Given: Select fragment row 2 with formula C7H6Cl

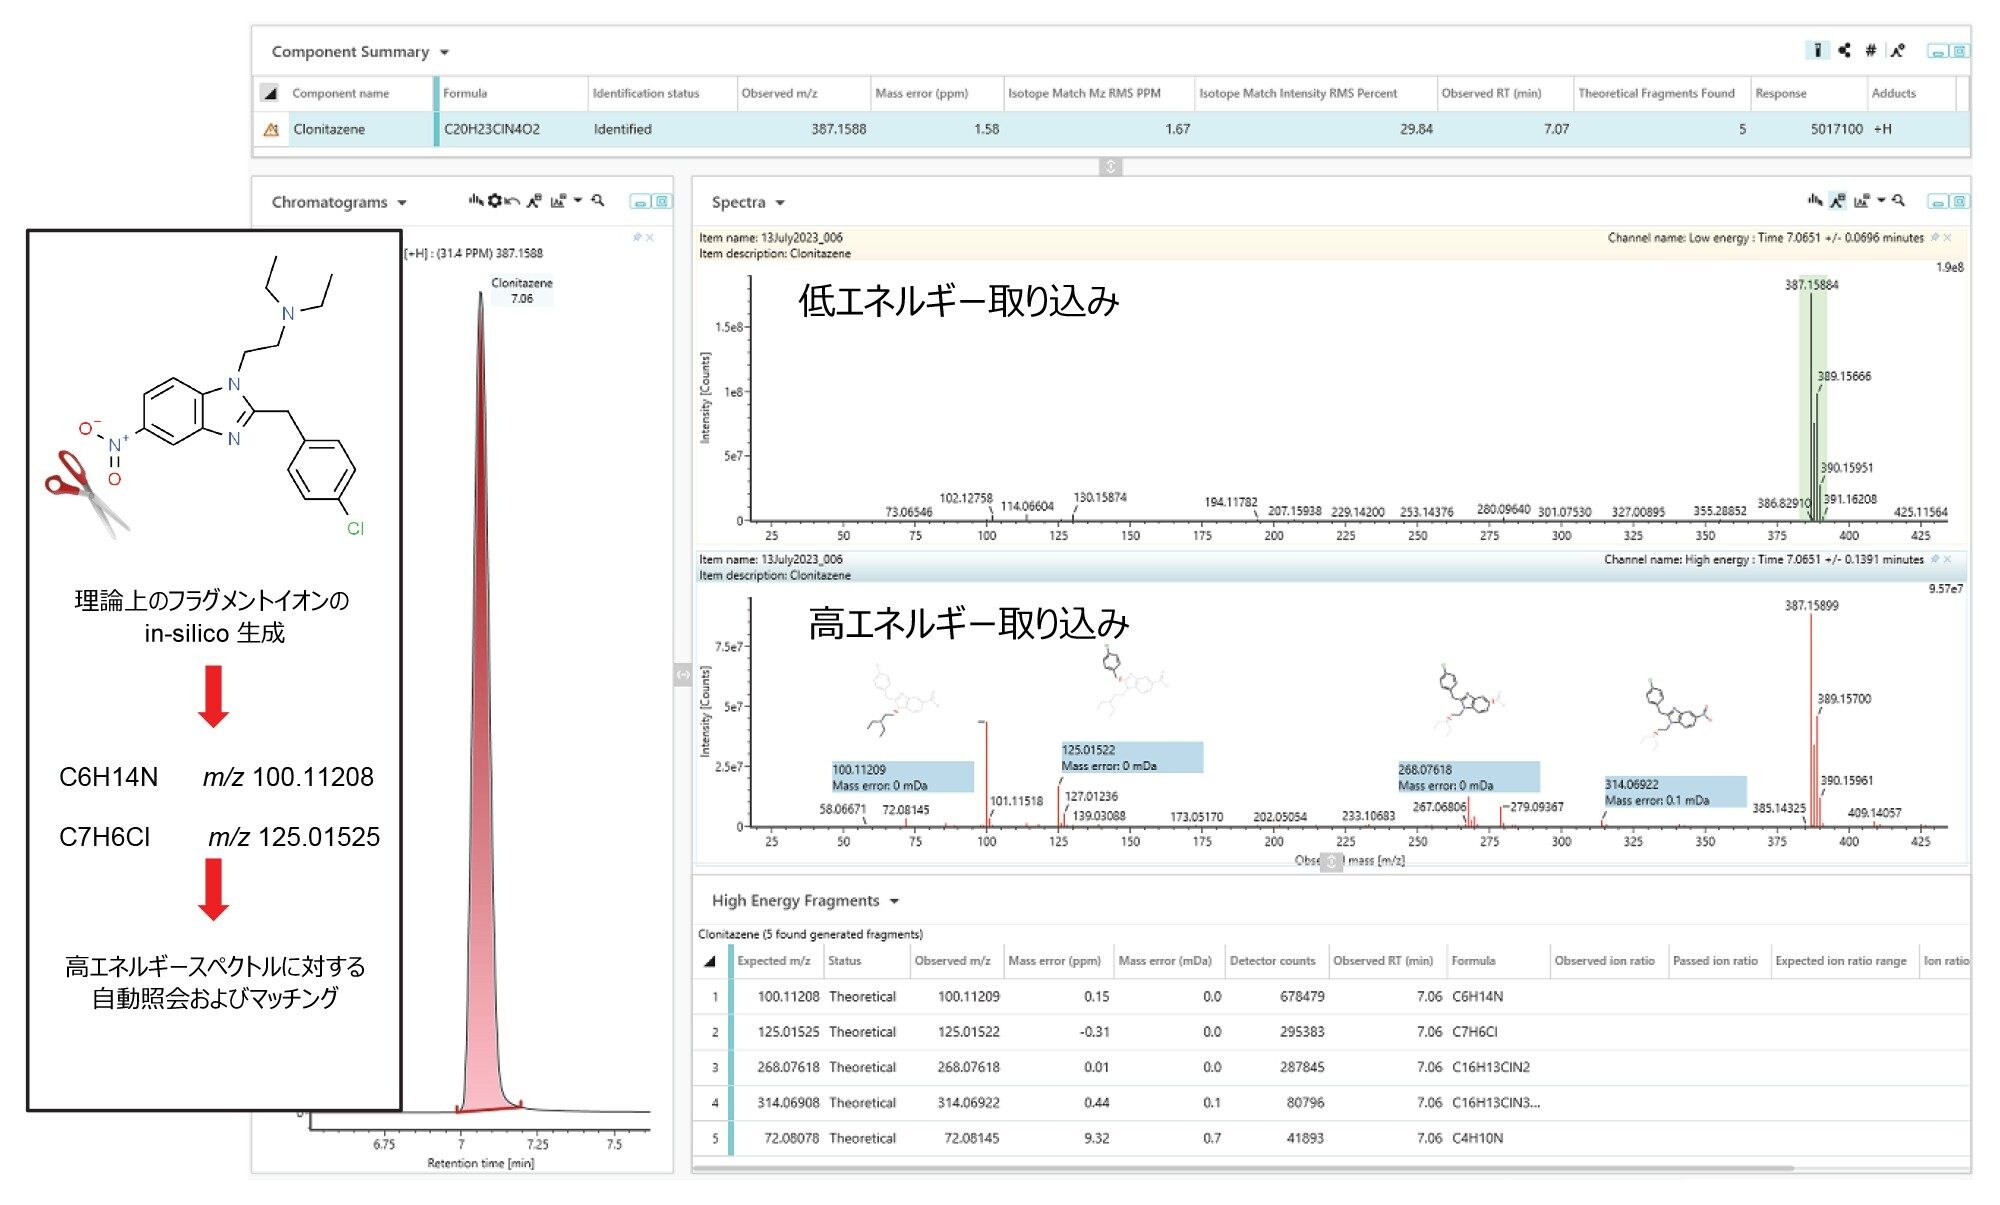Looking at the screenshot, I should pyautogui.click(x=1331, y=1032).
